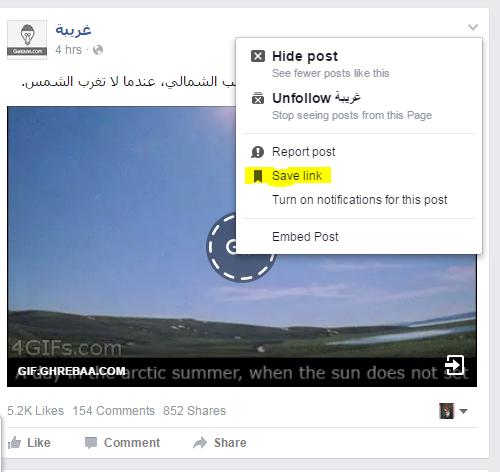The width and height of the screenshot is (500, 472).
Task: Play the GIF using the circle button
Action: [241, 247]
